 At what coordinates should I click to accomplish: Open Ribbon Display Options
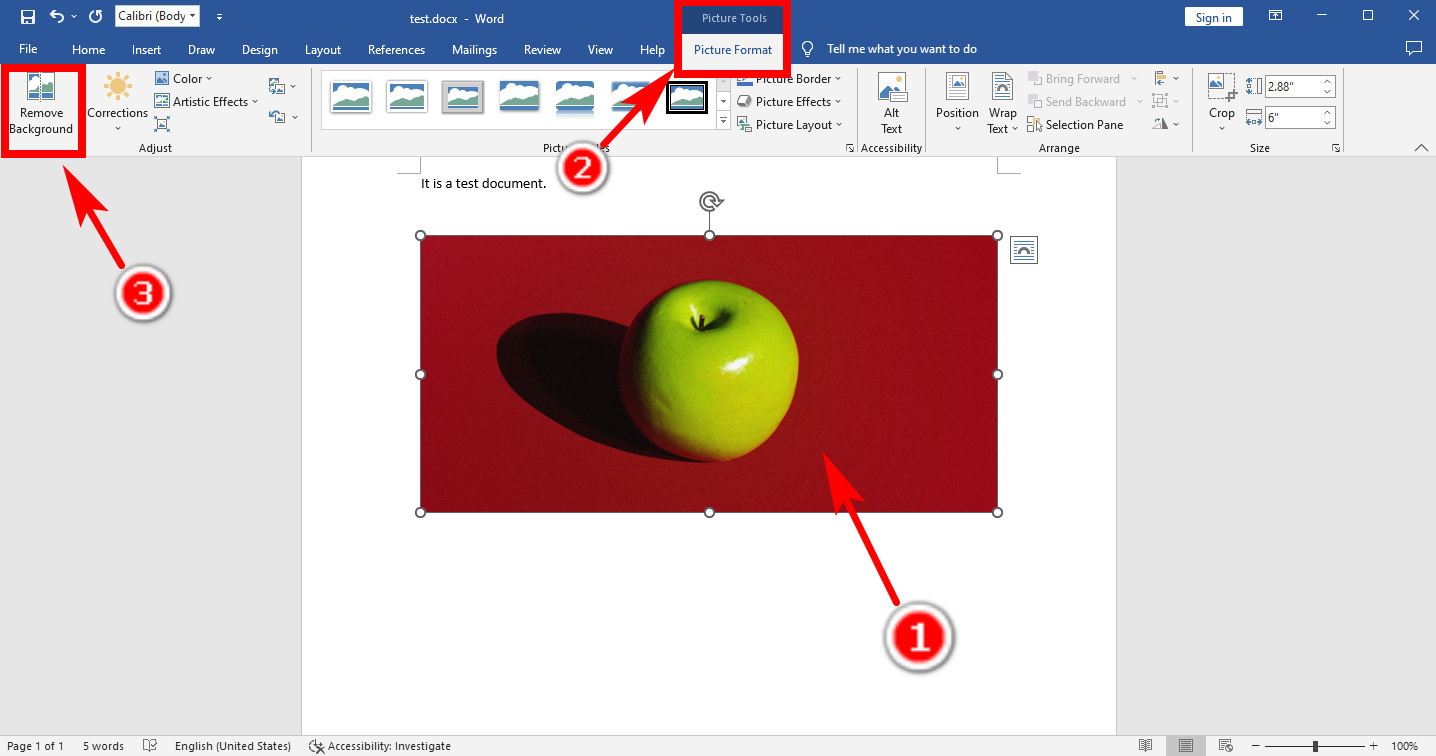pyautogui.click(x=1275, y=16)
